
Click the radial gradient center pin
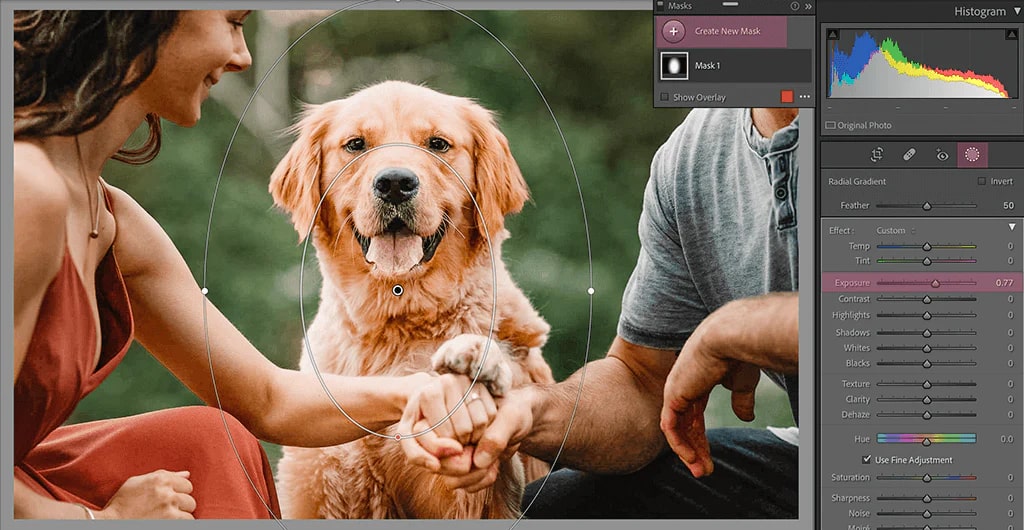click(398, 290)
